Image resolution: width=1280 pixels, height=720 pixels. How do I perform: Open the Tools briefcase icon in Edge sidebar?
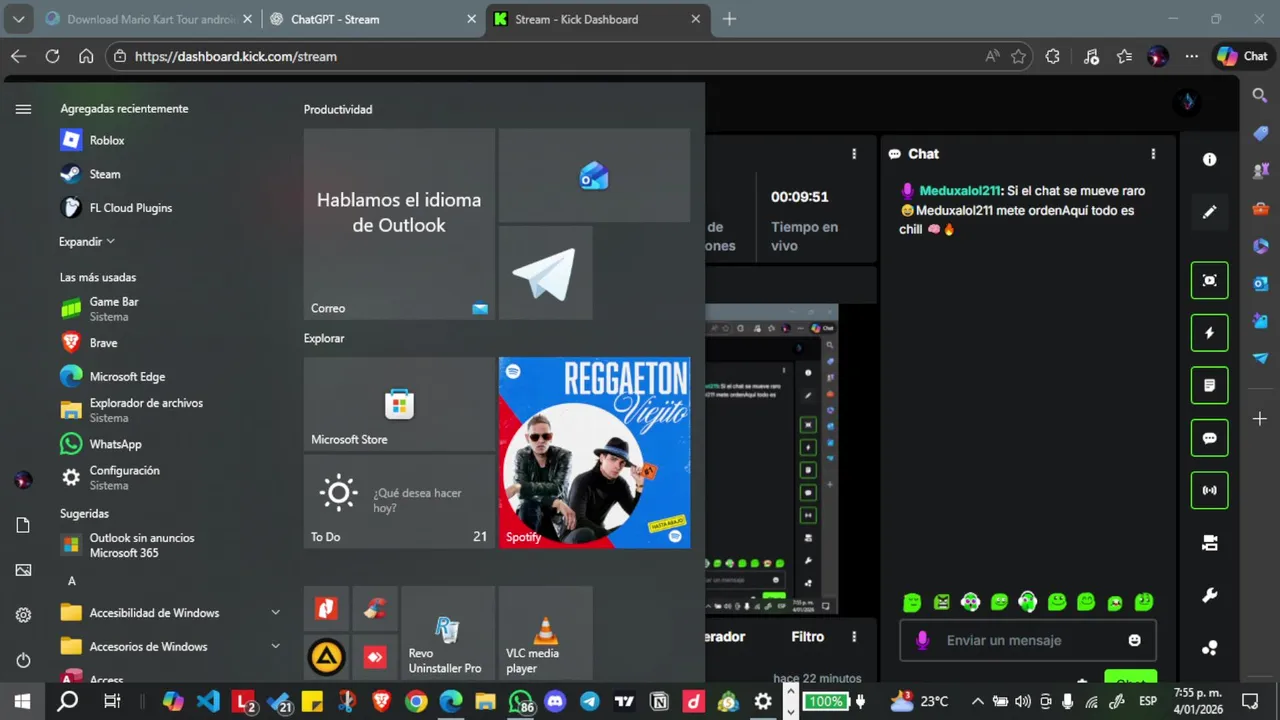[1260, 209]
